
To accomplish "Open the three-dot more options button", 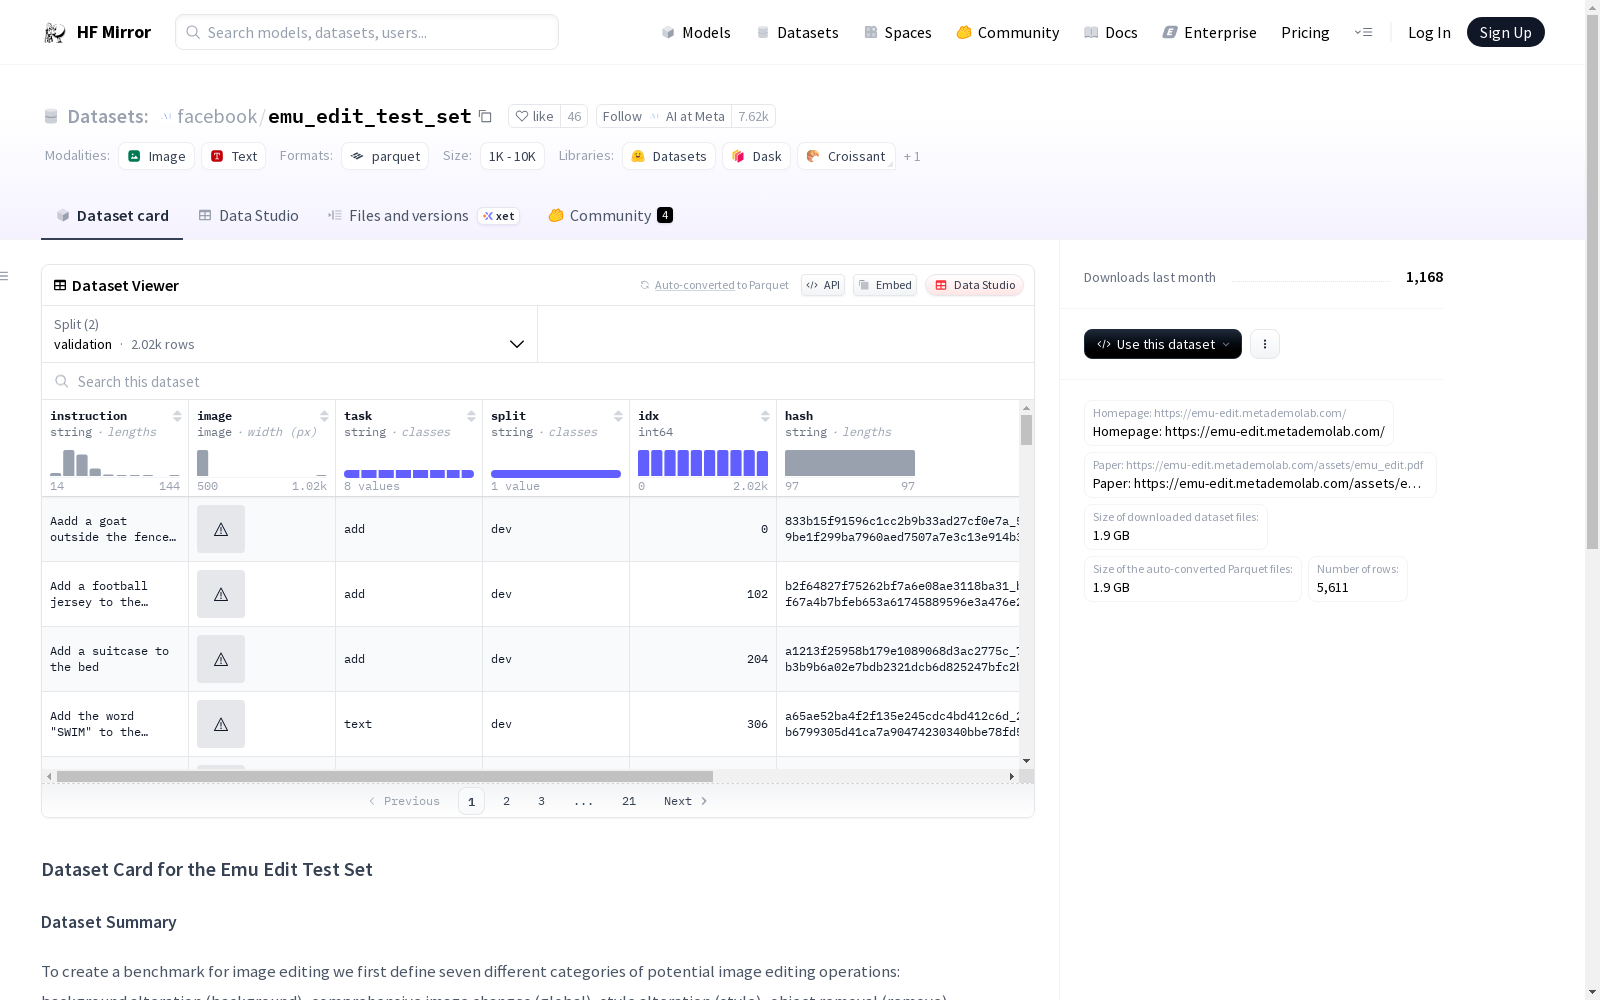I will tap(1265, 344).
